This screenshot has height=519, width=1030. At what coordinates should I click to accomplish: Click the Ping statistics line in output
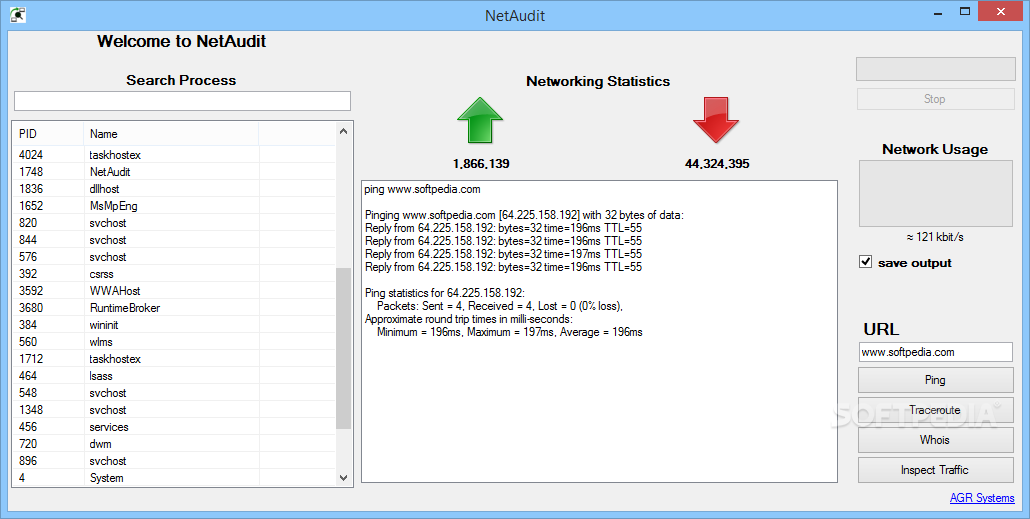(445, 293)
